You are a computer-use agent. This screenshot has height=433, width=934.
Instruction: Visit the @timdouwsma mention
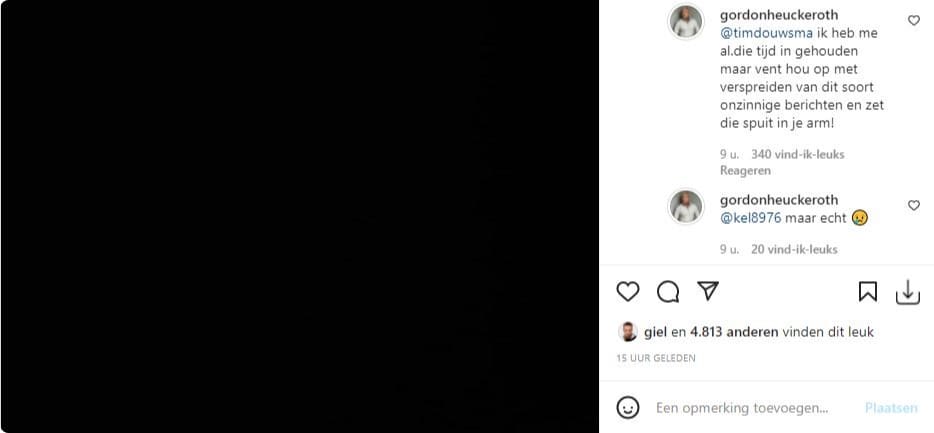(x=767, y=33)
